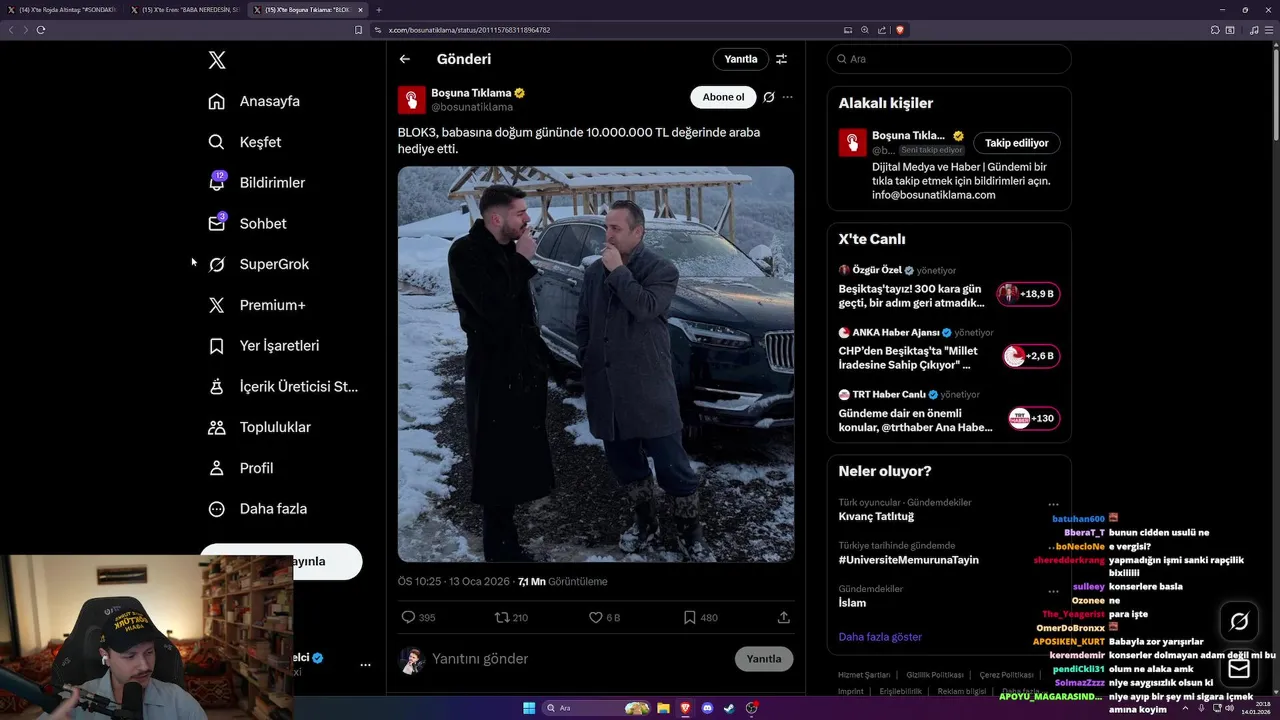Screen dimensions: 1280x720
Task: Open Premium+ from the sidebar
Action: [x=256, y=305]
